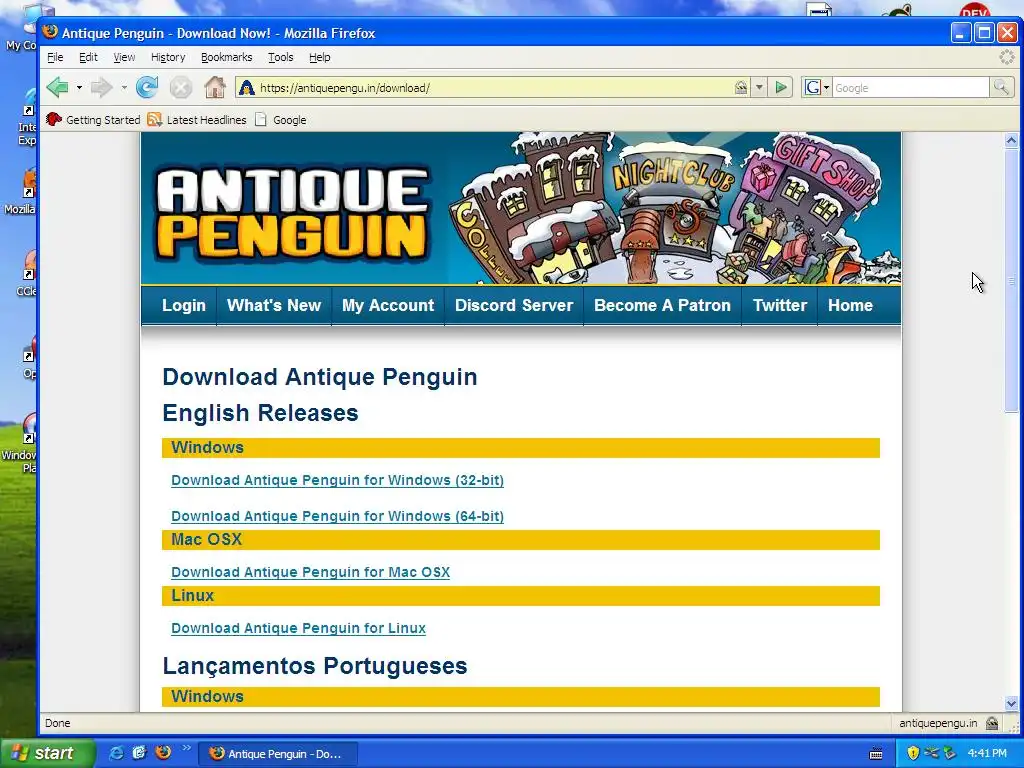The width and height of the screenshot is (1024, 768).
Task: Click the Lançamentos Portugueses heading
Action: coord(315,665)
